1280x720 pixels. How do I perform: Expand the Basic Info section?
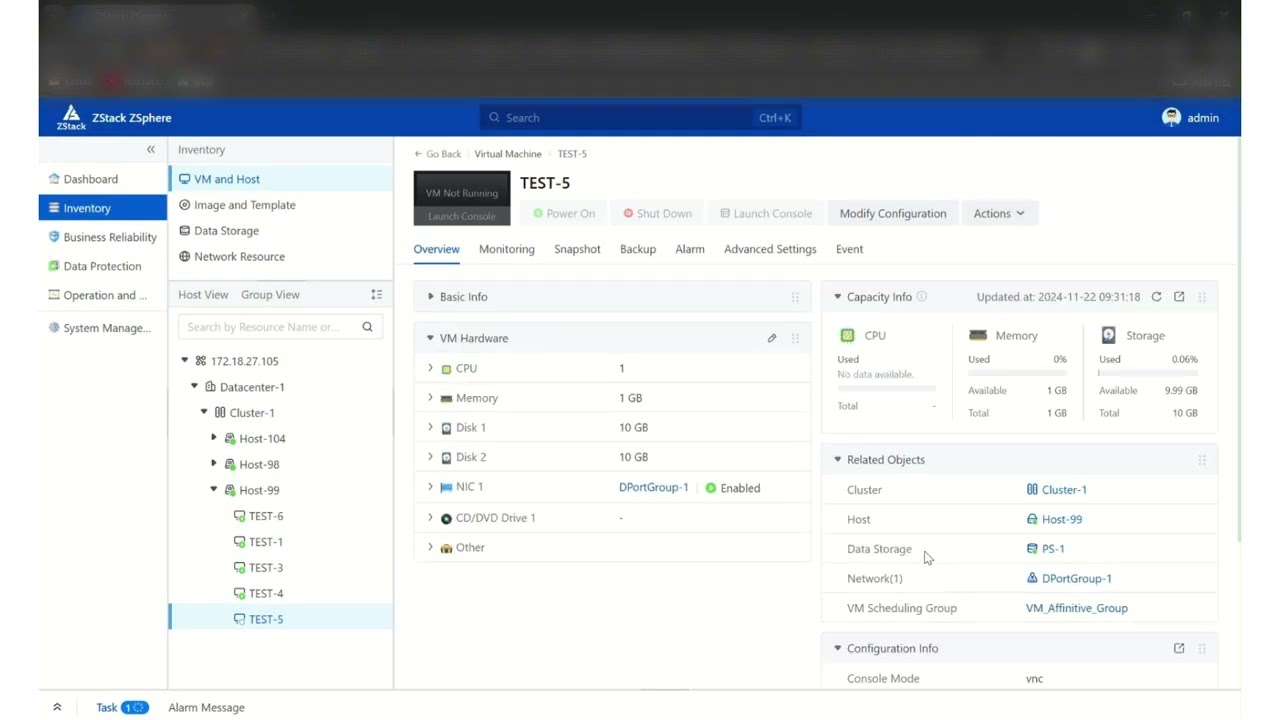(x=431, y=297)
